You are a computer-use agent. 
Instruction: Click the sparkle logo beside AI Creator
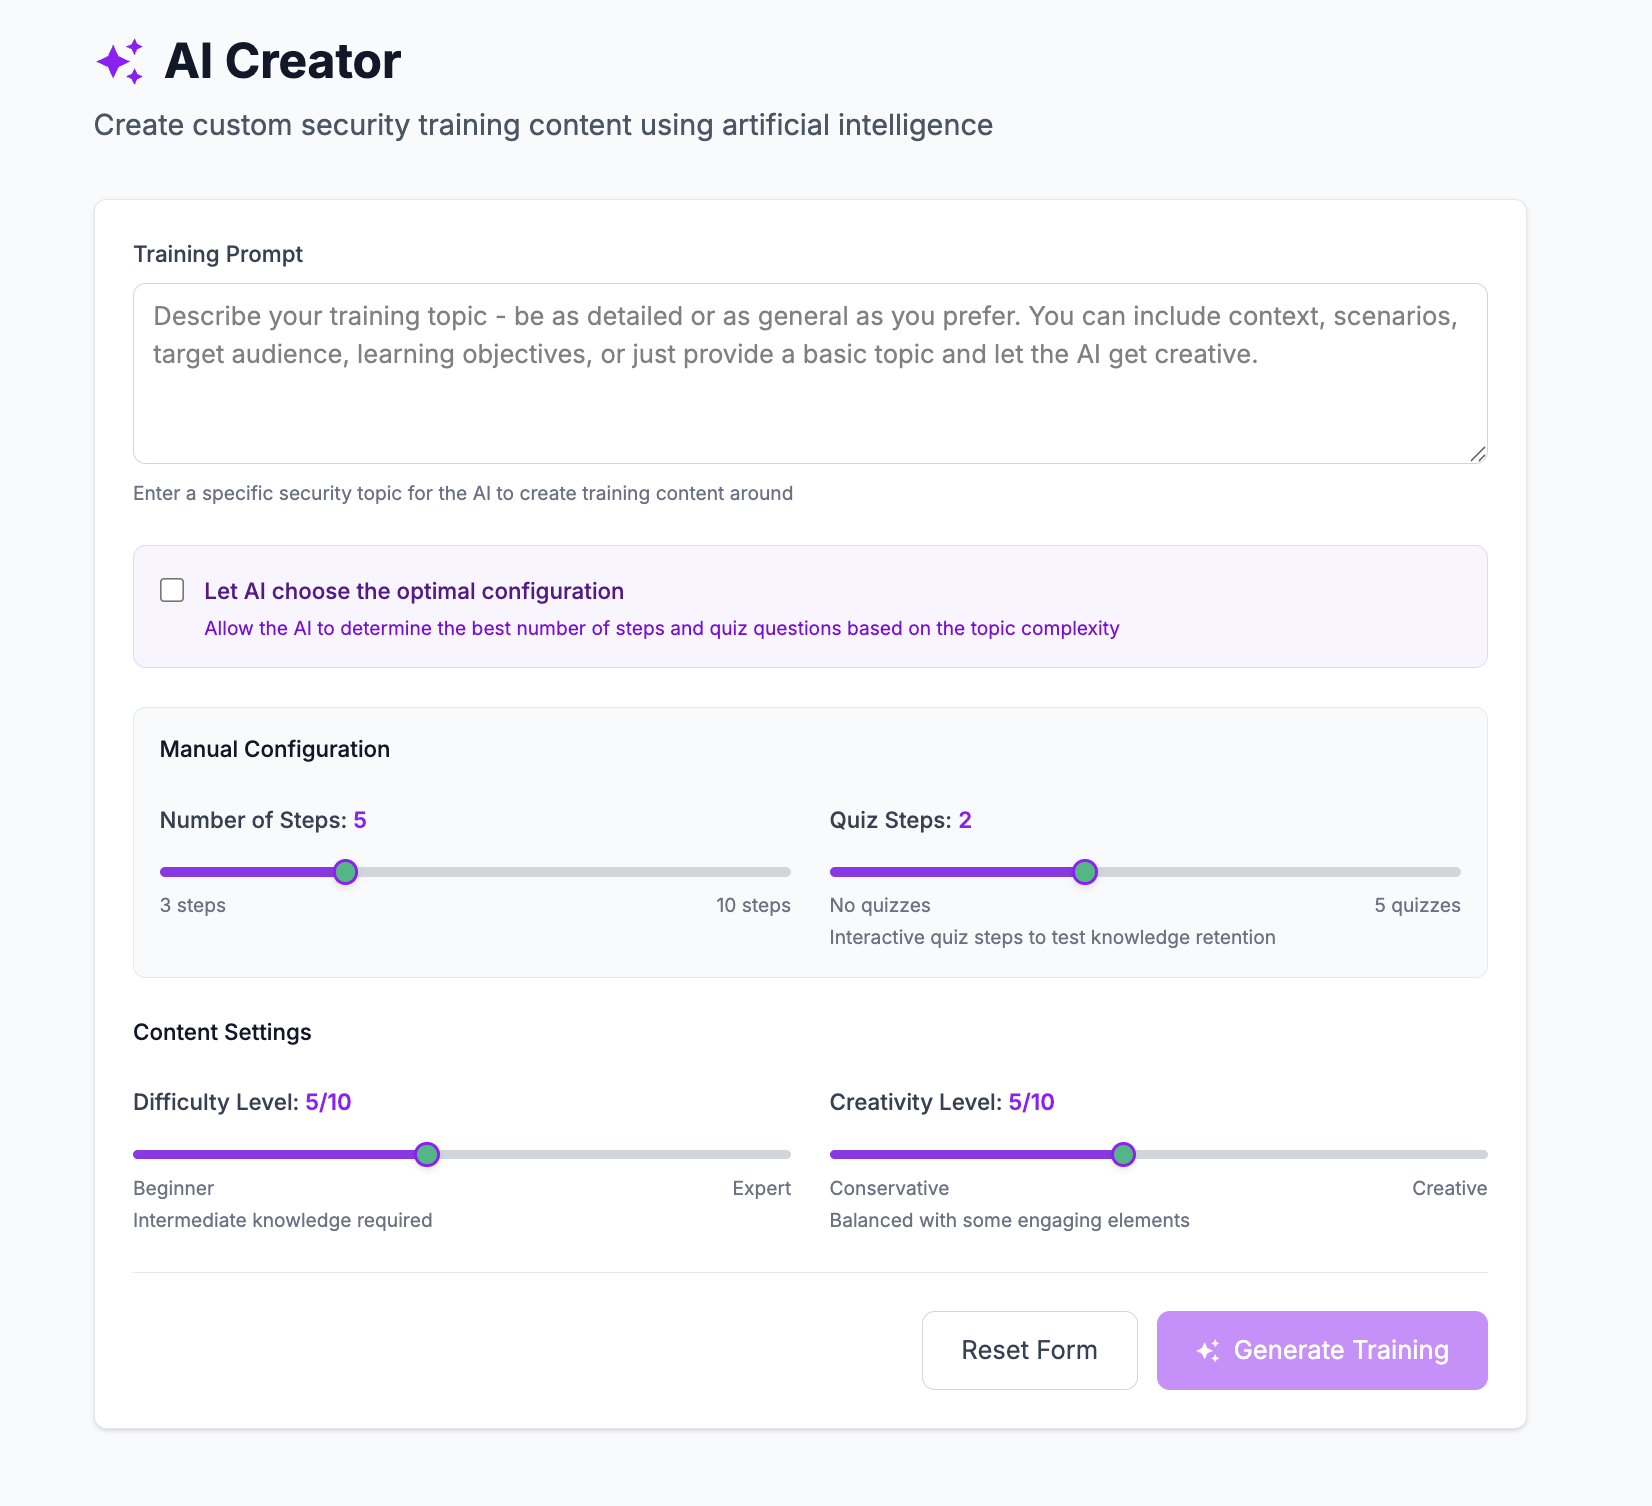click(120, 62)
